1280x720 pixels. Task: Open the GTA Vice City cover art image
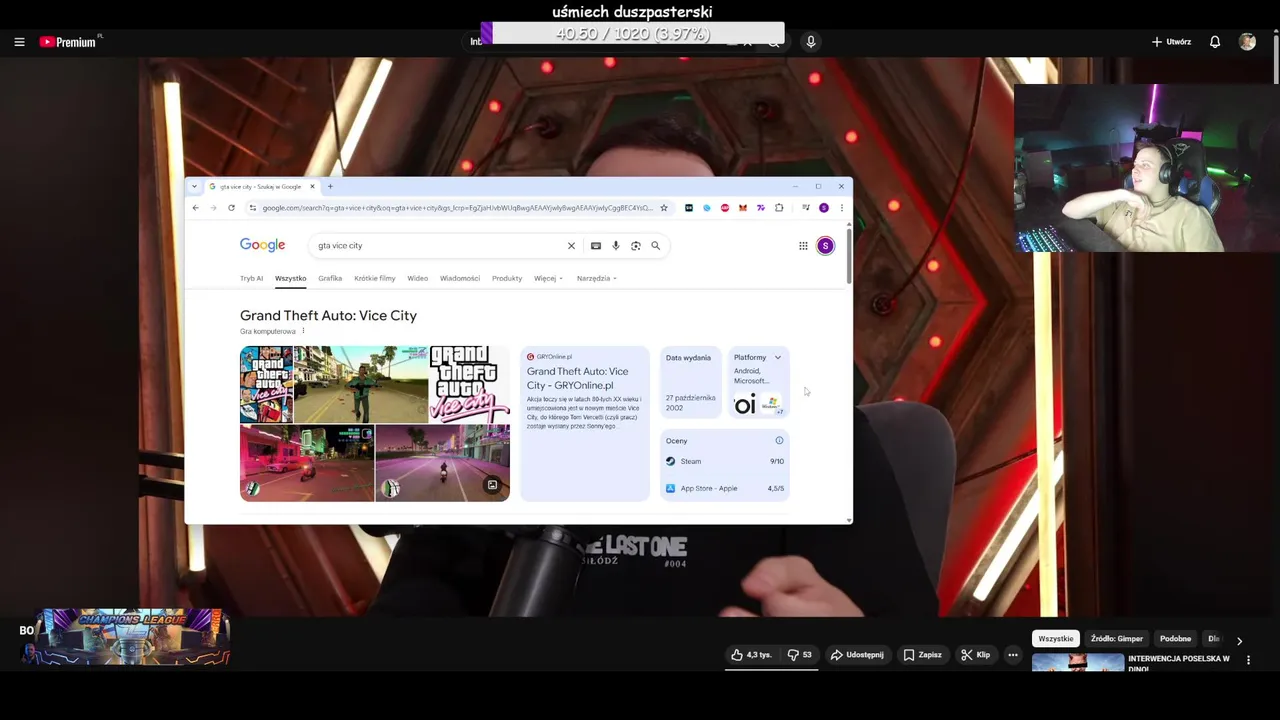[x=266, y=384]
